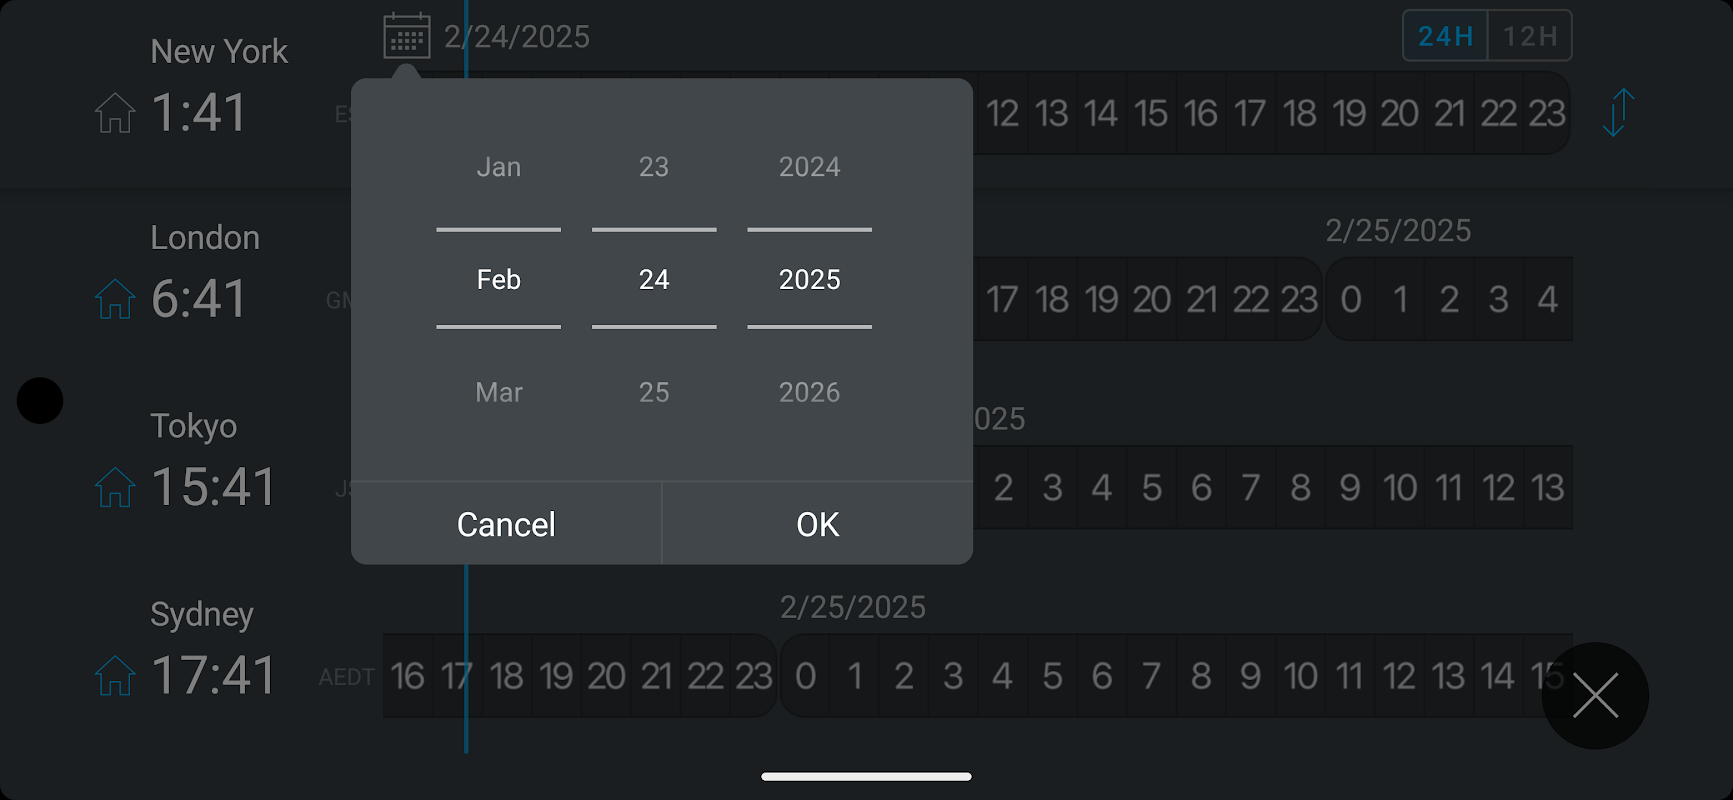Switch to 12H time format
The width and height of the screenshot is (1733, 800).
coord(1530,37)
